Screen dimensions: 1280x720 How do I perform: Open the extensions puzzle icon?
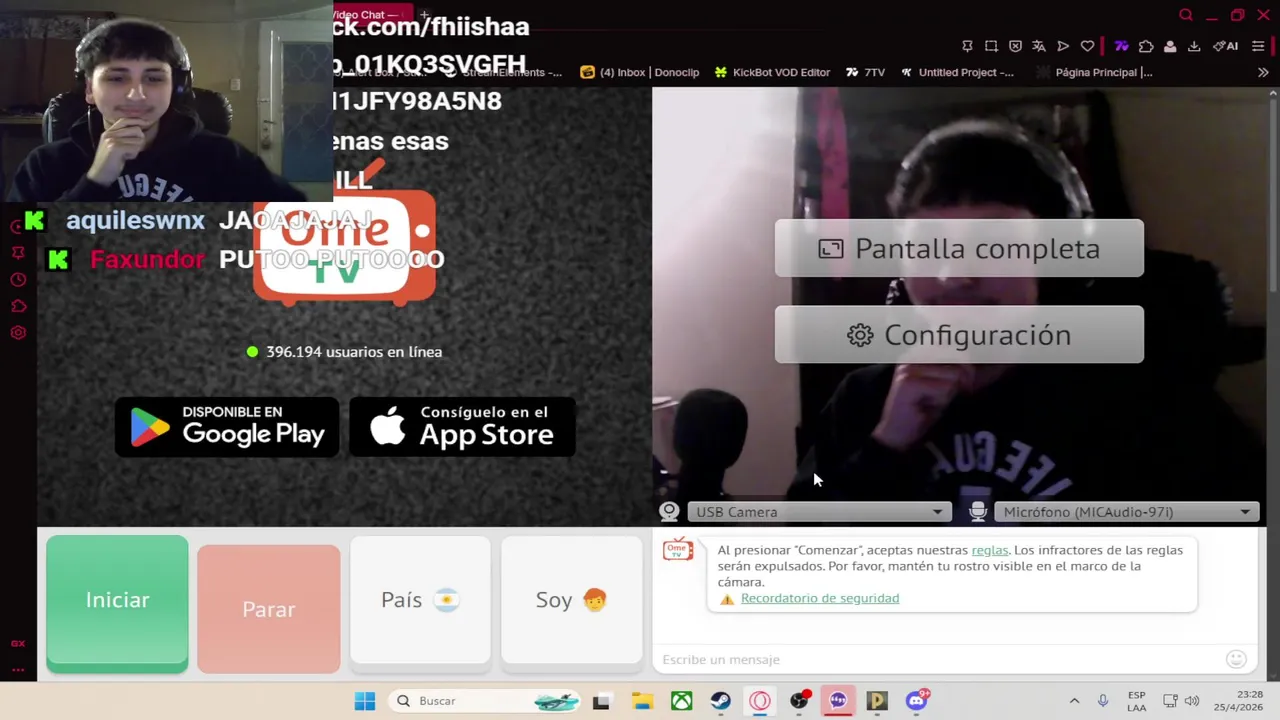tap(1146, 46)
